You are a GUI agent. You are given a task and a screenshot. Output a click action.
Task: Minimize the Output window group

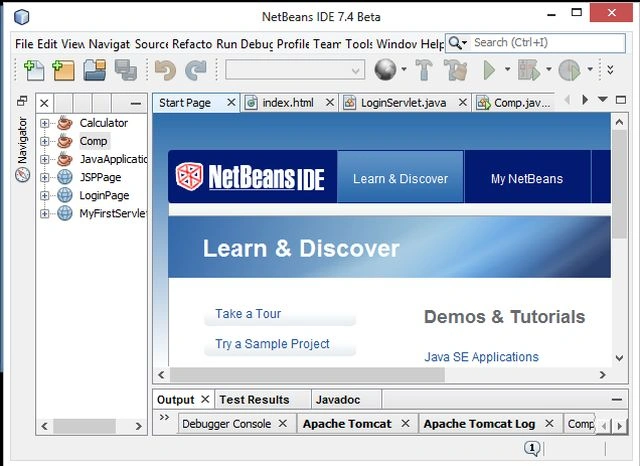[617, 399]
